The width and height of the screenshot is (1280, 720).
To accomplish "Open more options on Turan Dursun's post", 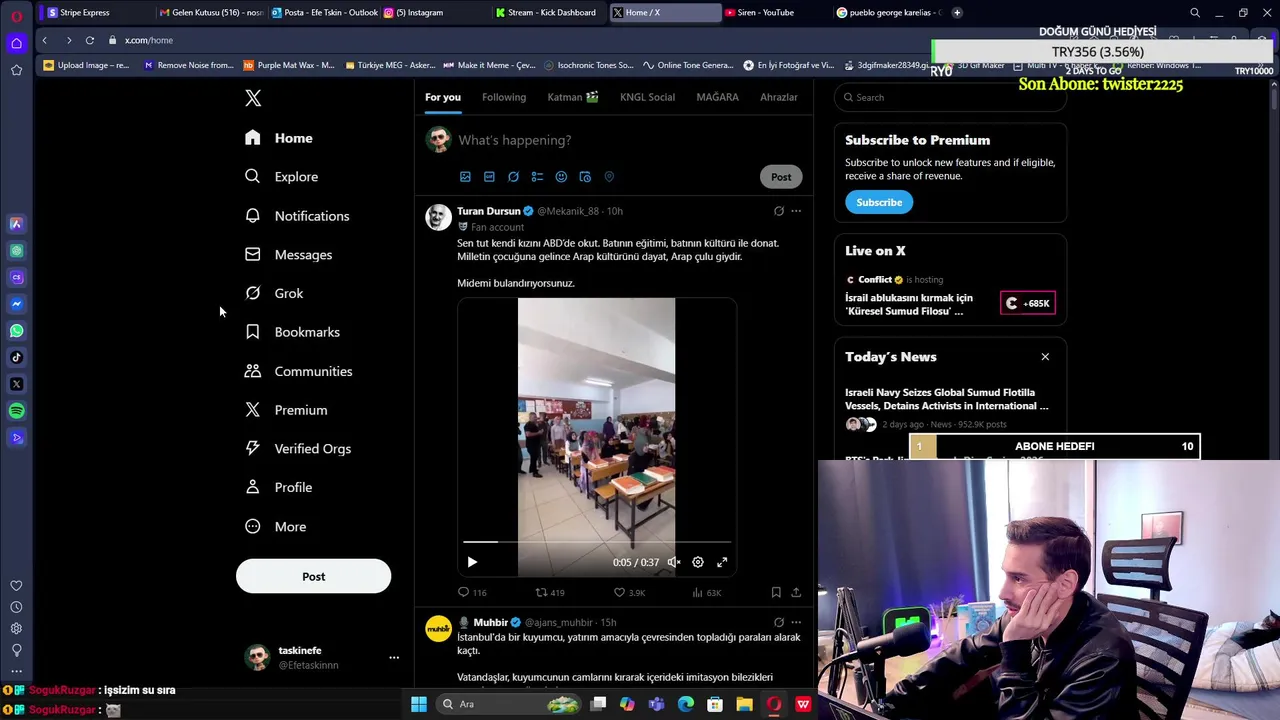I will tap(796, 211).
